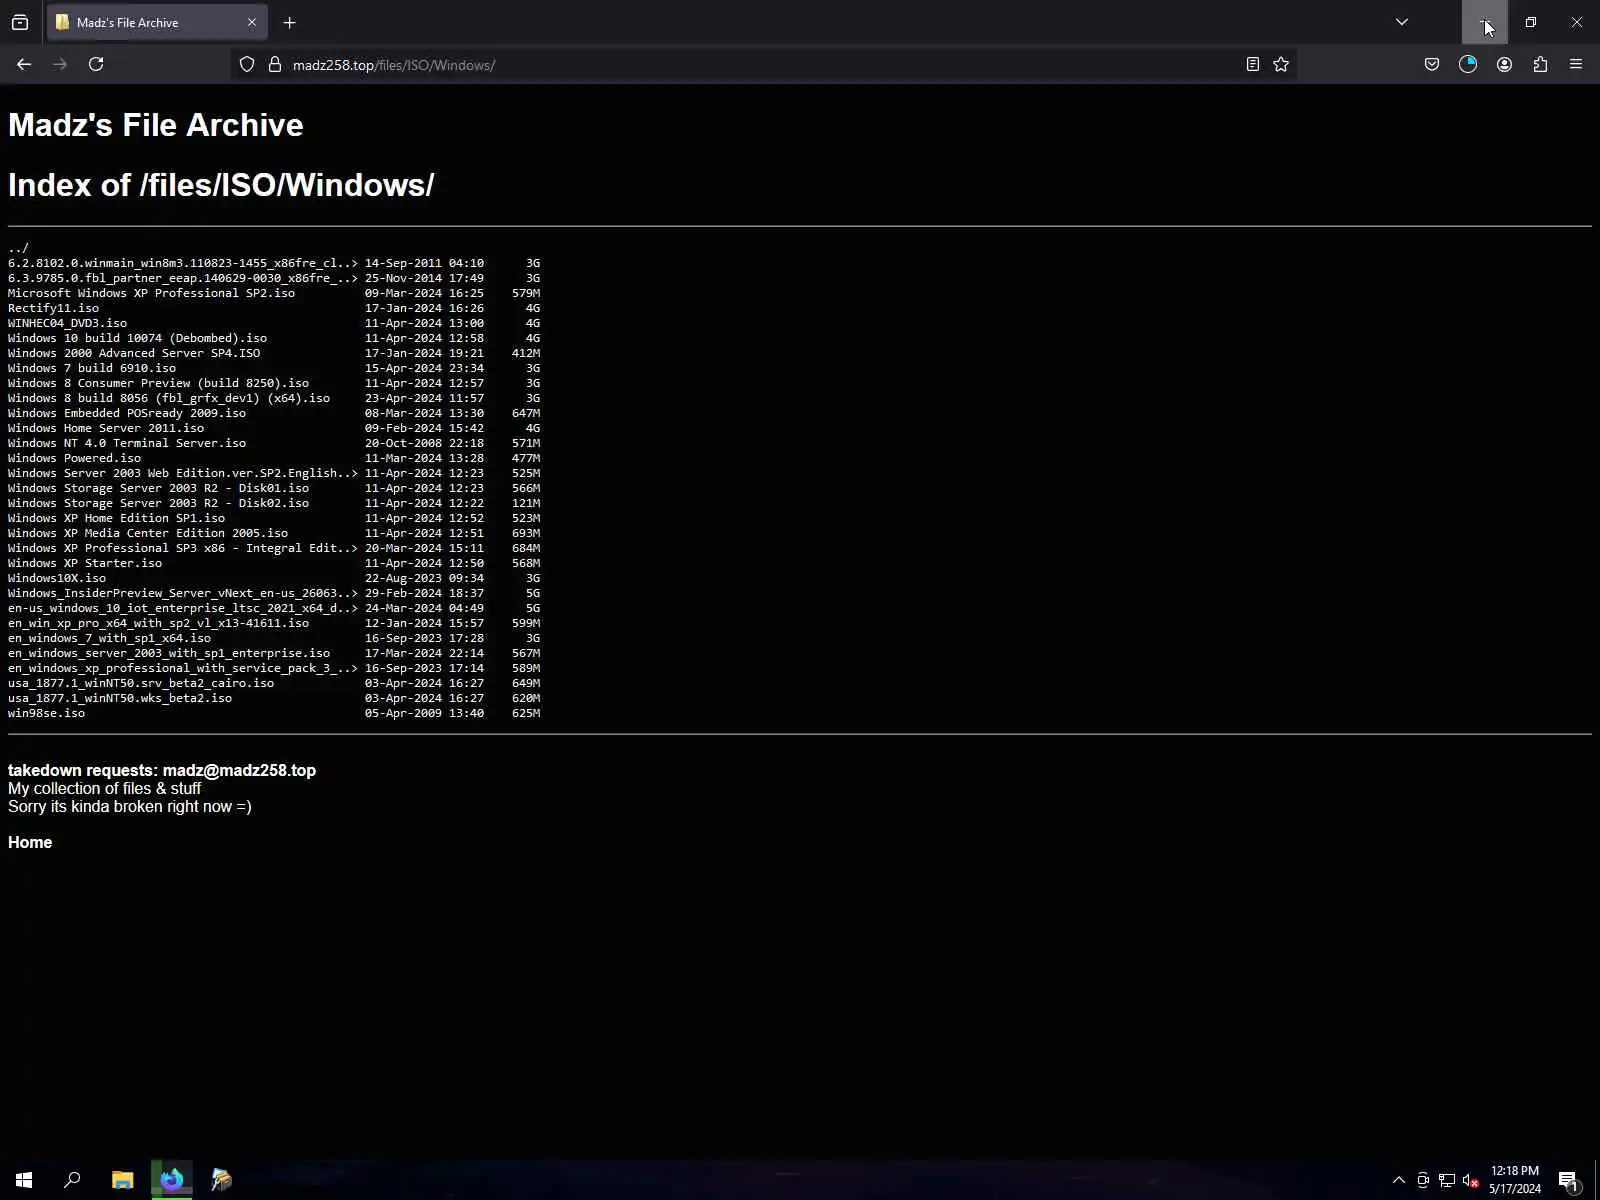The width and height of the screenshot is (1600, 1200).
Task: List all tabs dropdown arrow
Action: point(1402,22)
